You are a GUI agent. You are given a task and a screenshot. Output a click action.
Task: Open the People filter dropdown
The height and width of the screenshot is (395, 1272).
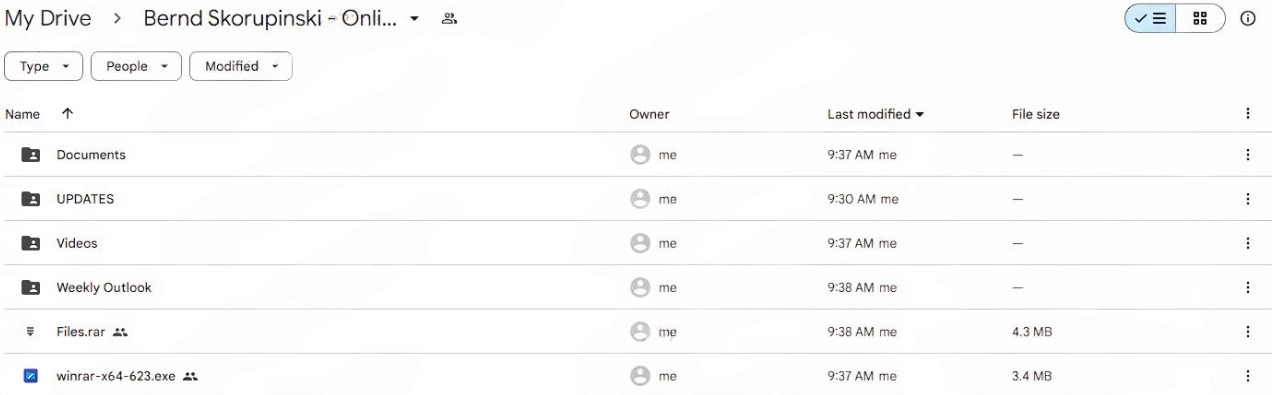136,66
